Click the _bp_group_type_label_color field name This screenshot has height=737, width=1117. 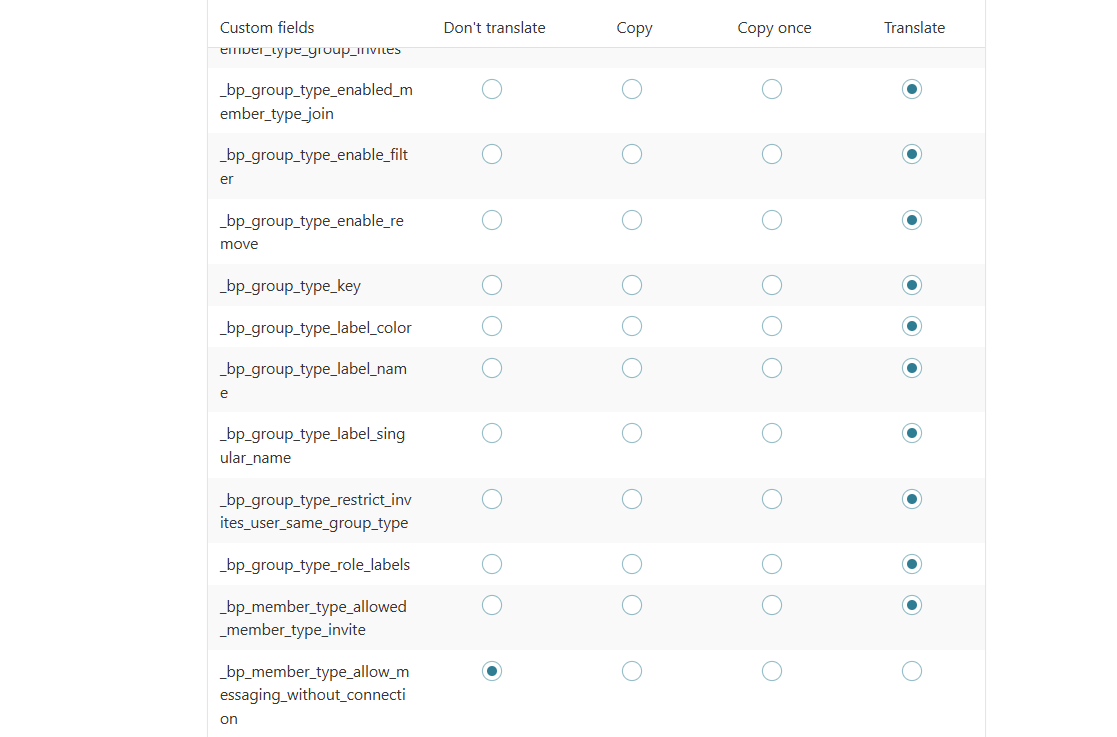tap(315, 328)
